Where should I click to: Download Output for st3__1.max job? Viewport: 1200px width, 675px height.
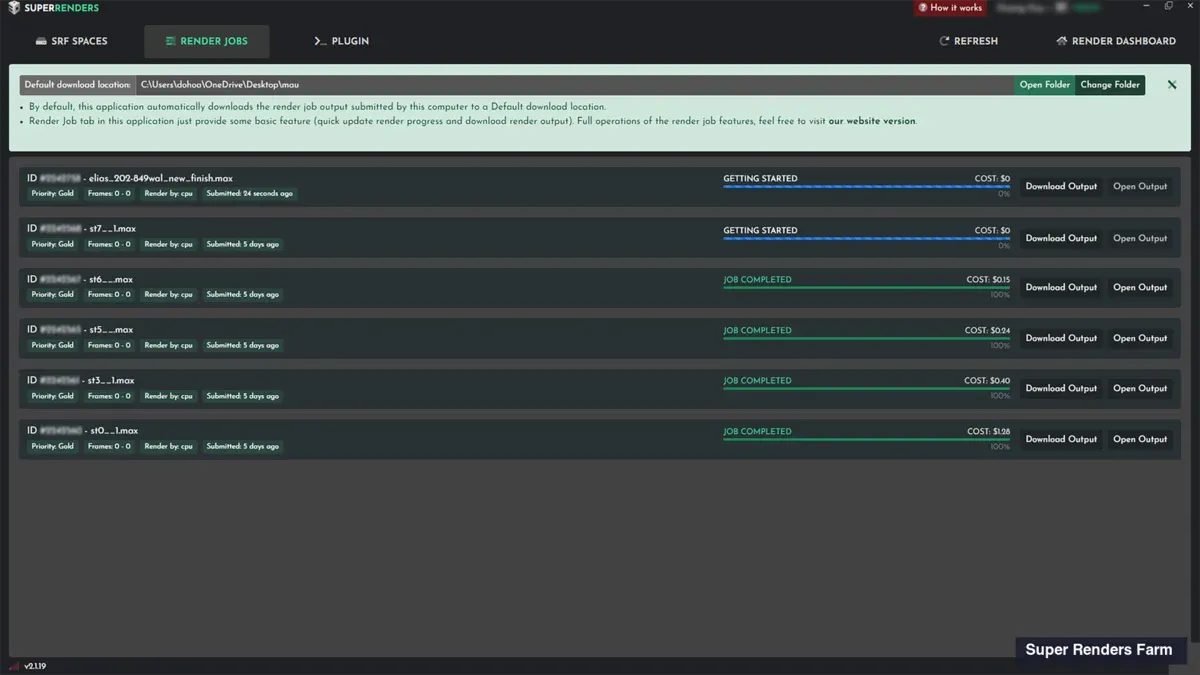(x=1061, y=388)
